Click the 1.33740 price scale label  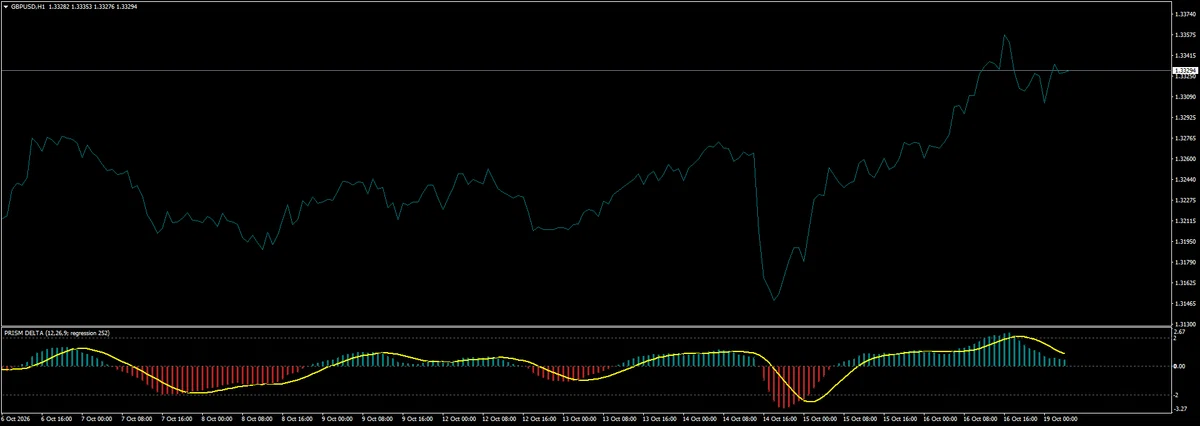click(1184, 14)
